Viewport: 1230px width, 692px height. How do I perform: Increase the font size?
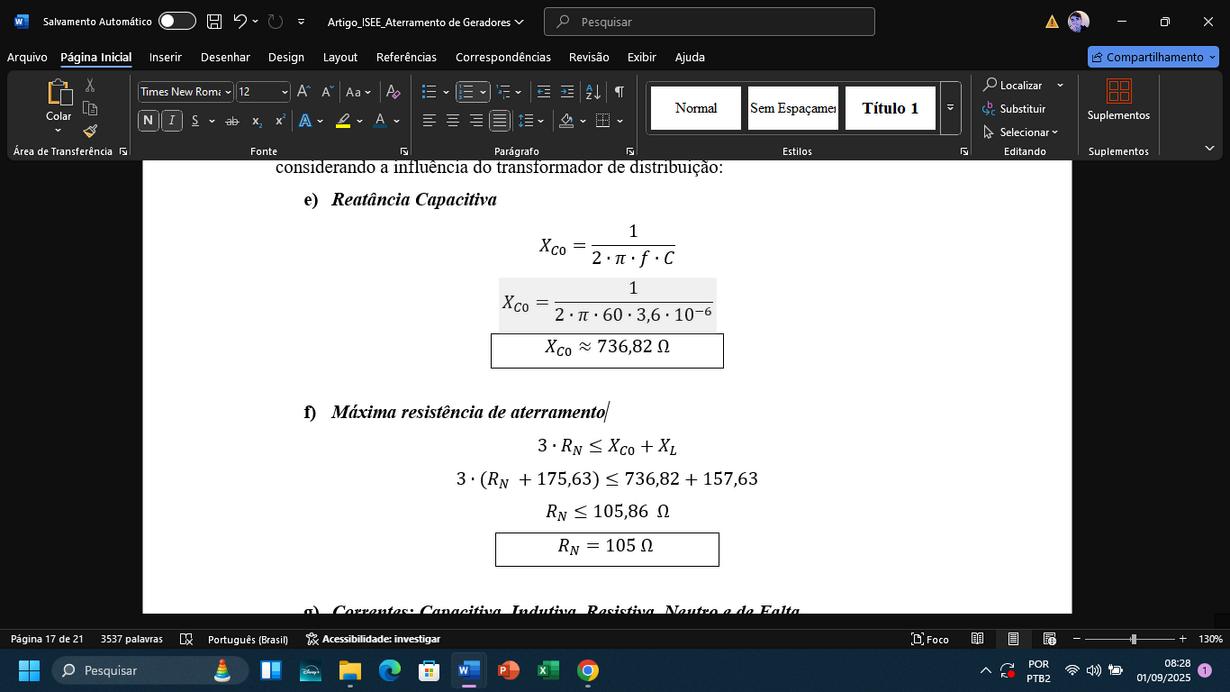click(x=303, y=92)
